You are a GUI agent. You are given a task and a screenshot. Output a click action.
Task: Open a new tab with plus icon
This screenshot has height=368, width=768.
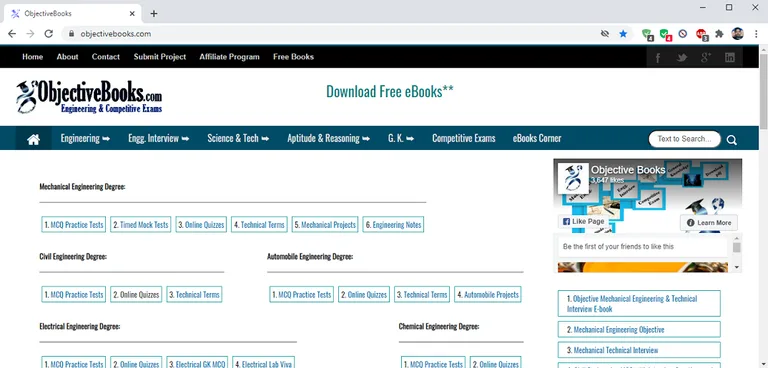pos(154,13)
